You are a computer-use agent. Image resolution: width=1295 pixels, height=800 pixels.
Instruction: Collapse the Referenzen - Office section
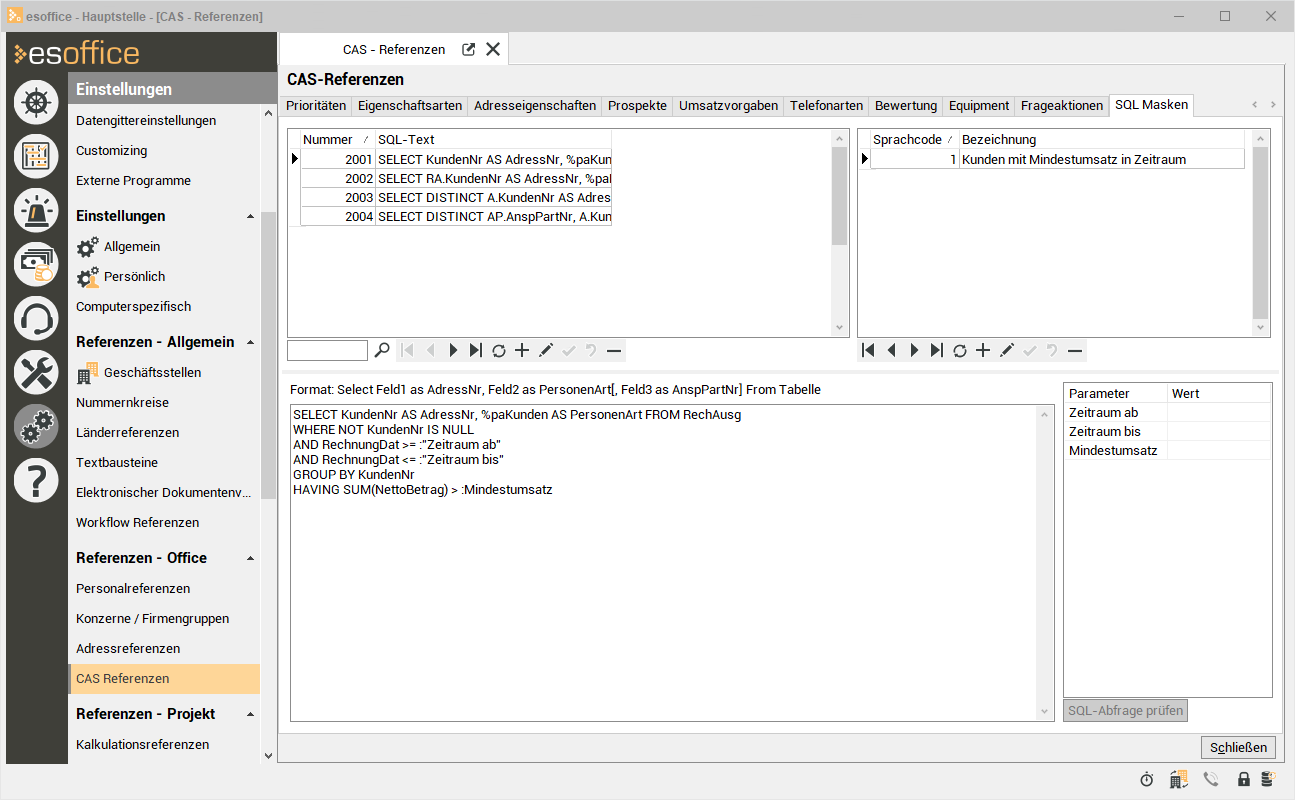pyautogui.click(x=250, y=558)
